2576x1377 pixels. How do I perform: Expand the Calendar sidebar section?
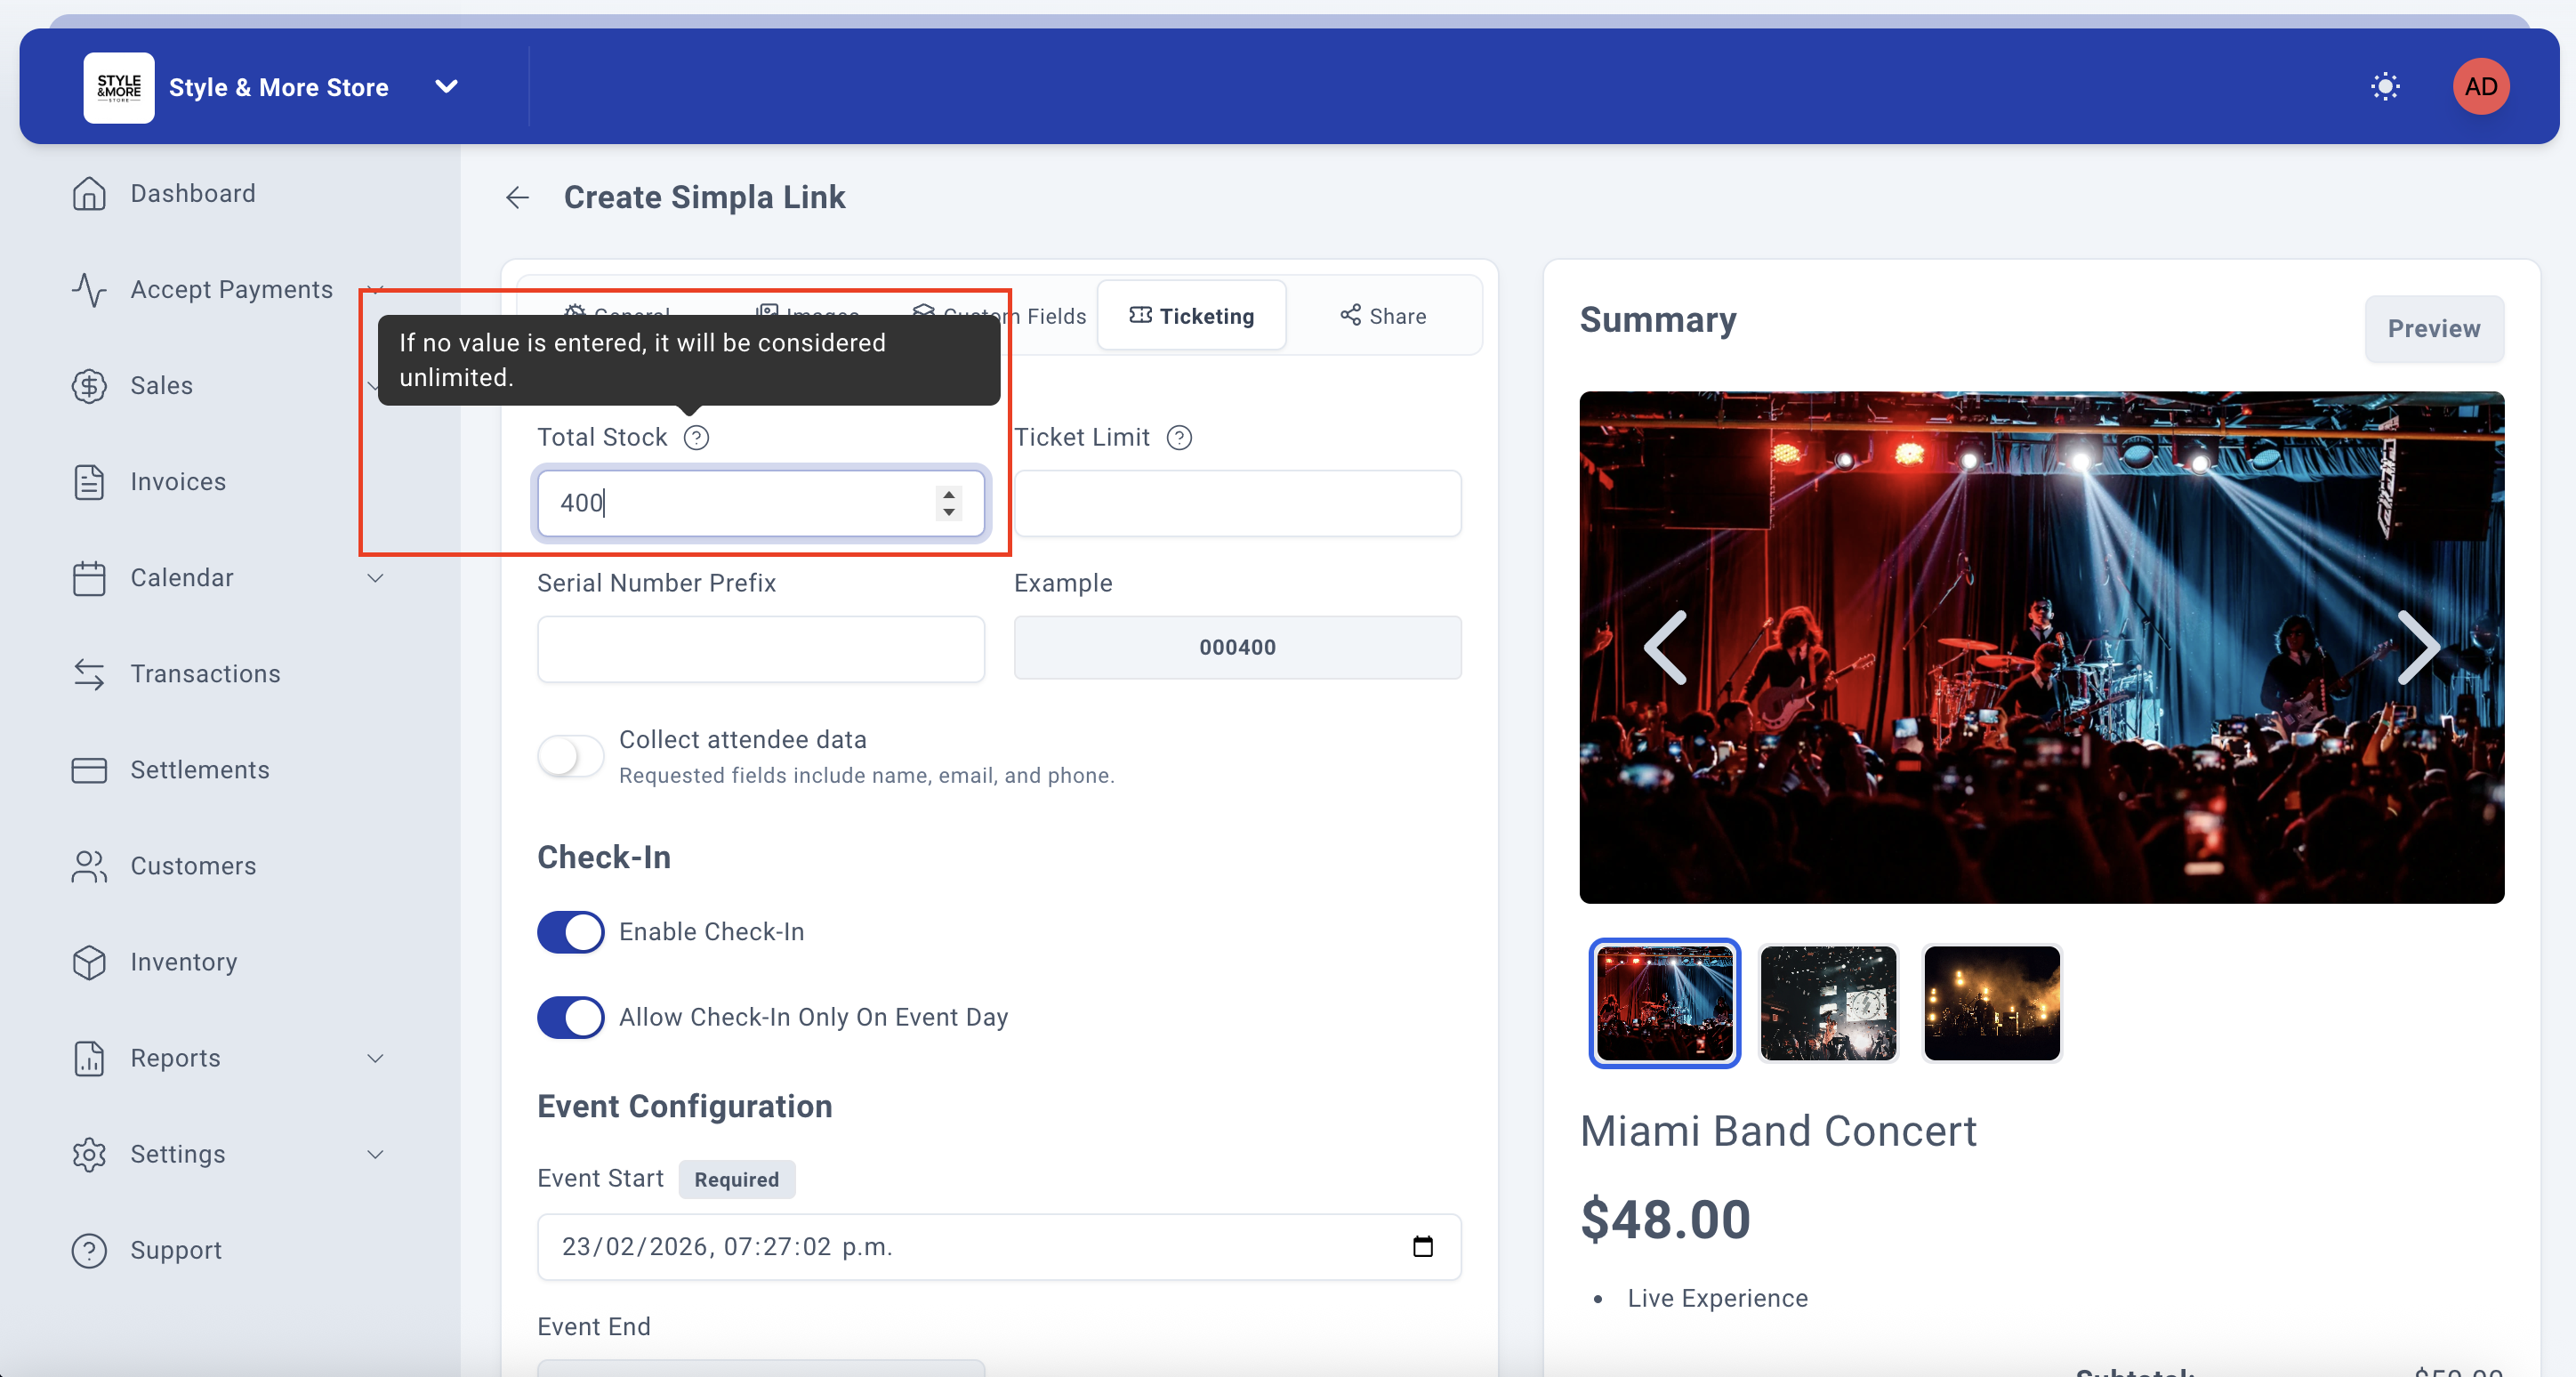coord(375,578)
